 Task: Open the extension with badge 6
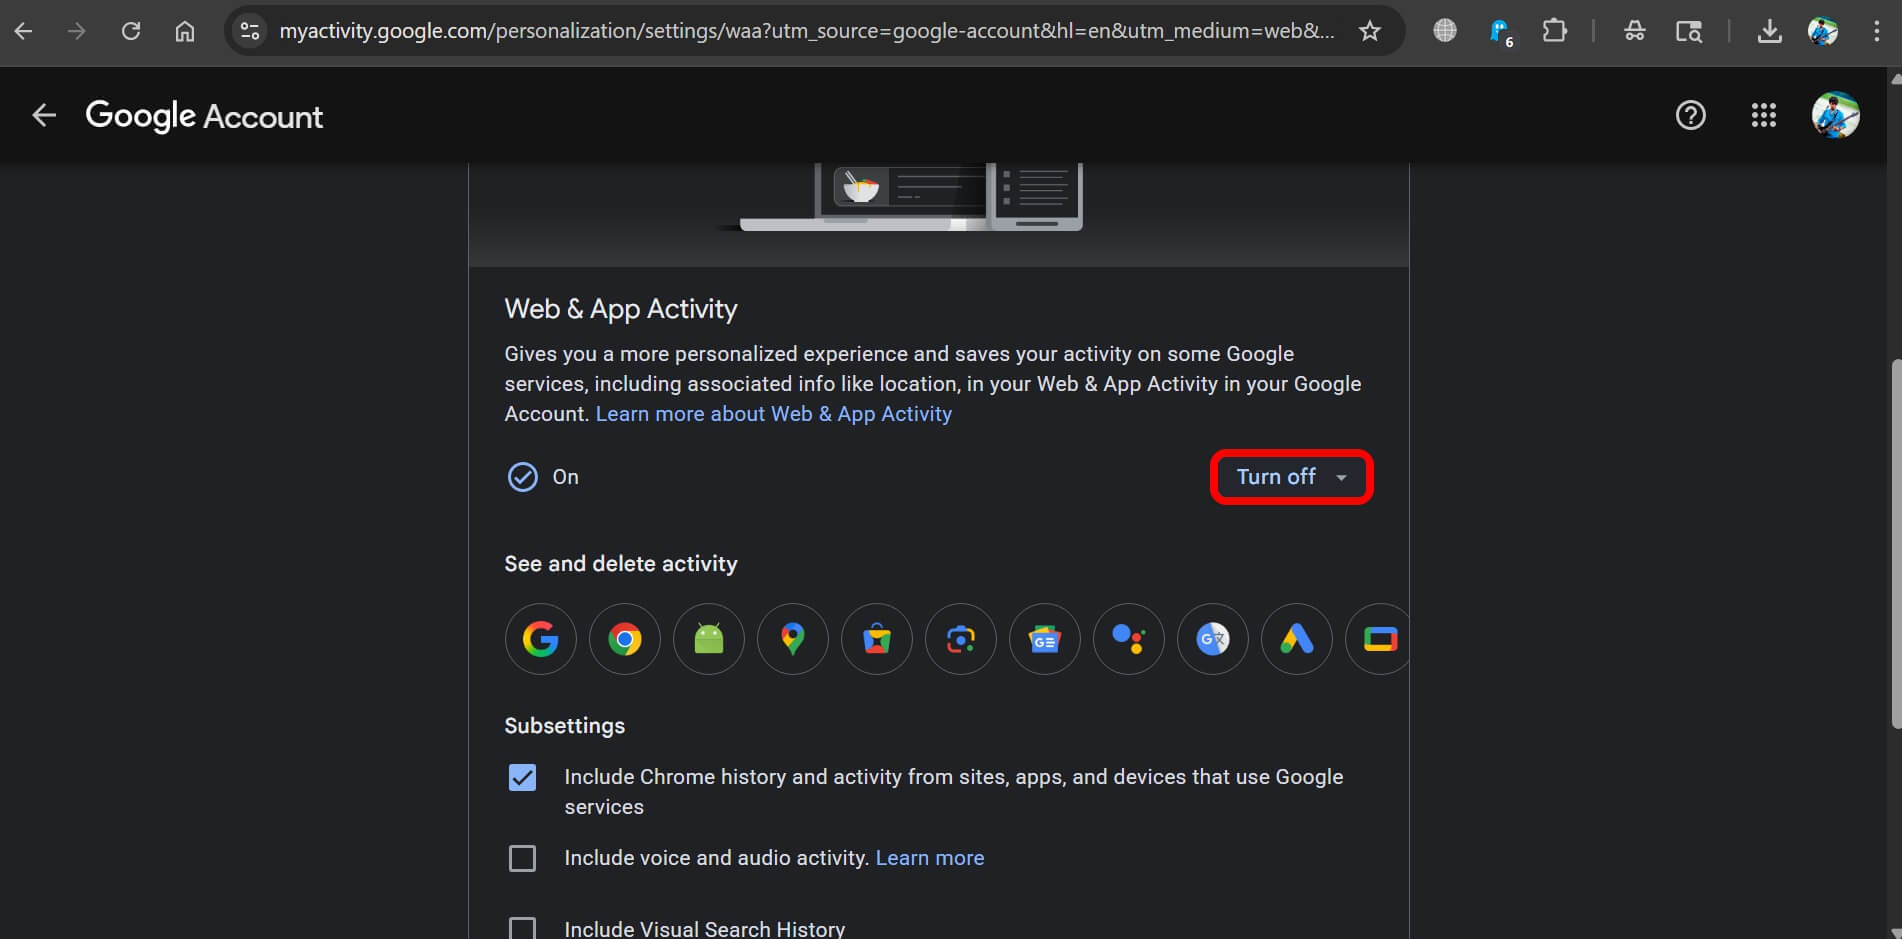[1500, 32]
